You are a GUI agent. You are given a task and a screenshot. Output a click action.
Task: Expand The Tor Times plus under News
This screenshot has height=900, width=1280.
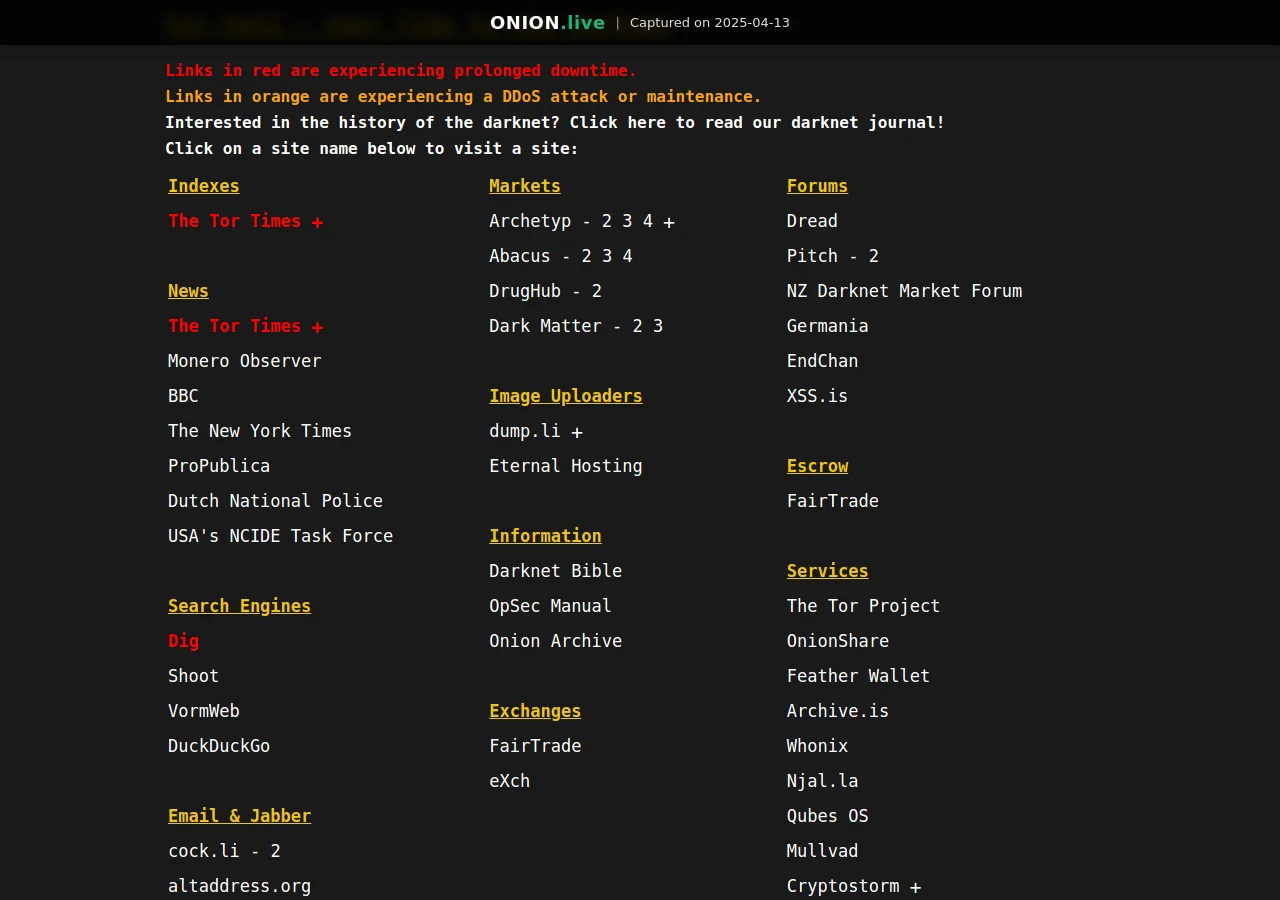317,327
